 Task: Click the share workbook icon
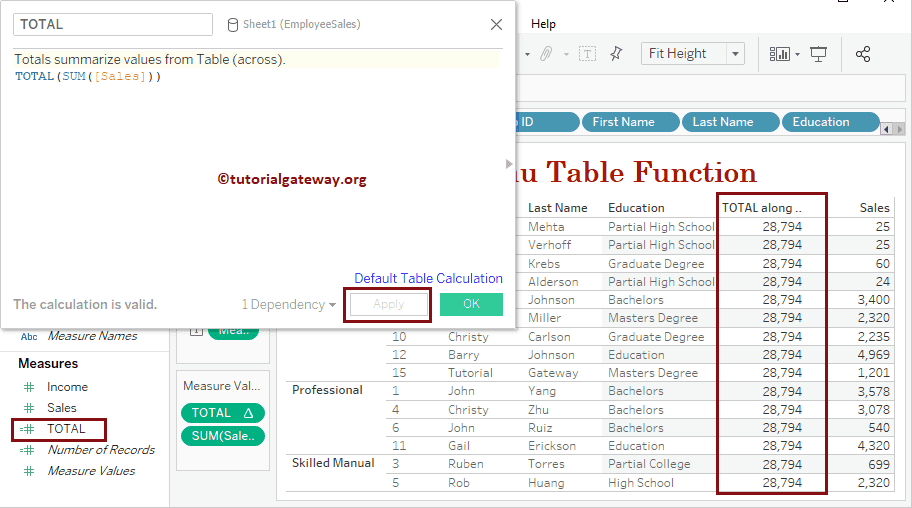863,54
